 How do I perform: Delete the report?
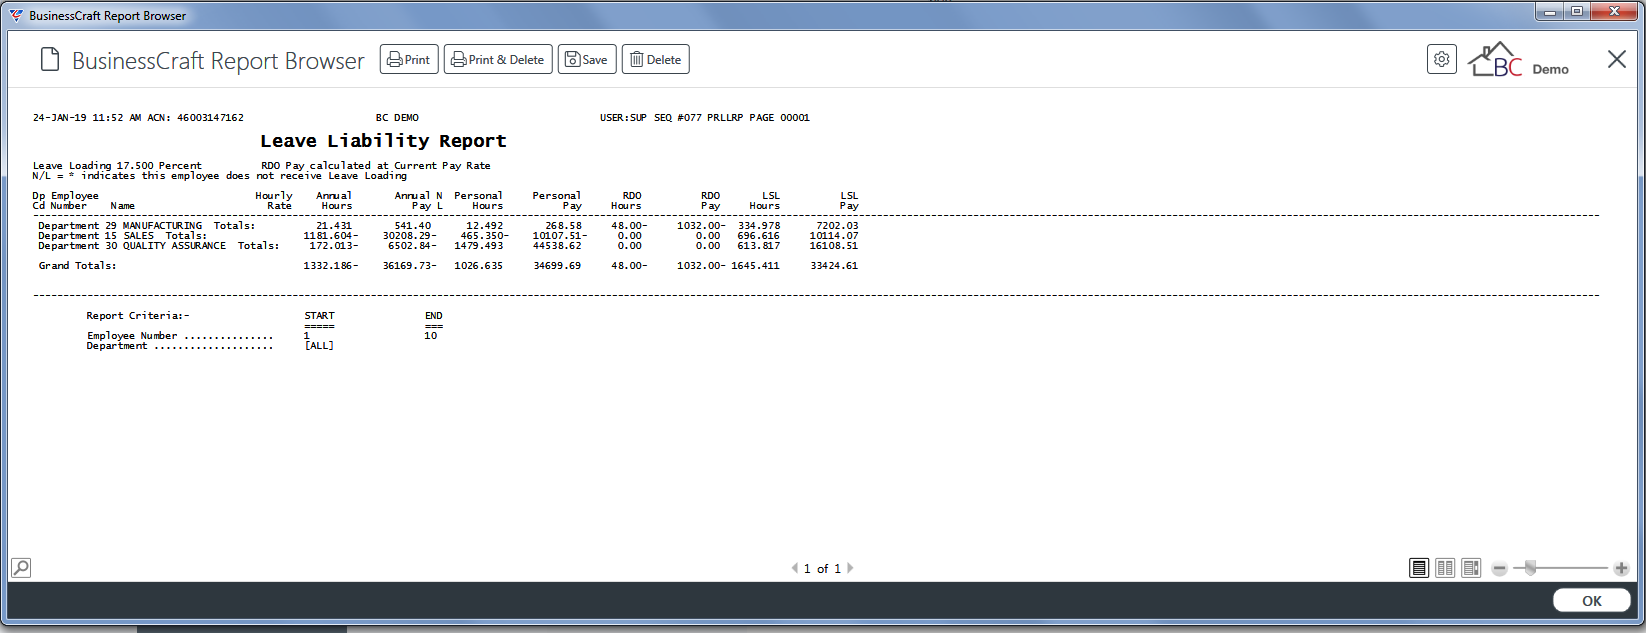655,59
